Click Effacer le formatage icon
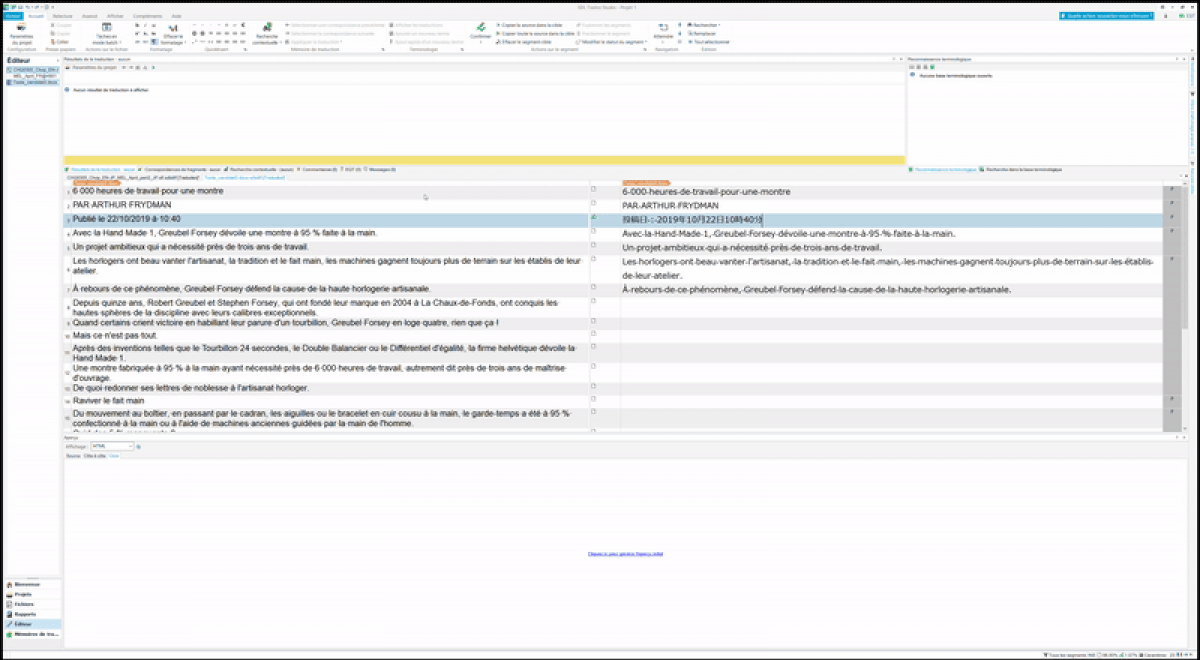 (x=172, y=28)
